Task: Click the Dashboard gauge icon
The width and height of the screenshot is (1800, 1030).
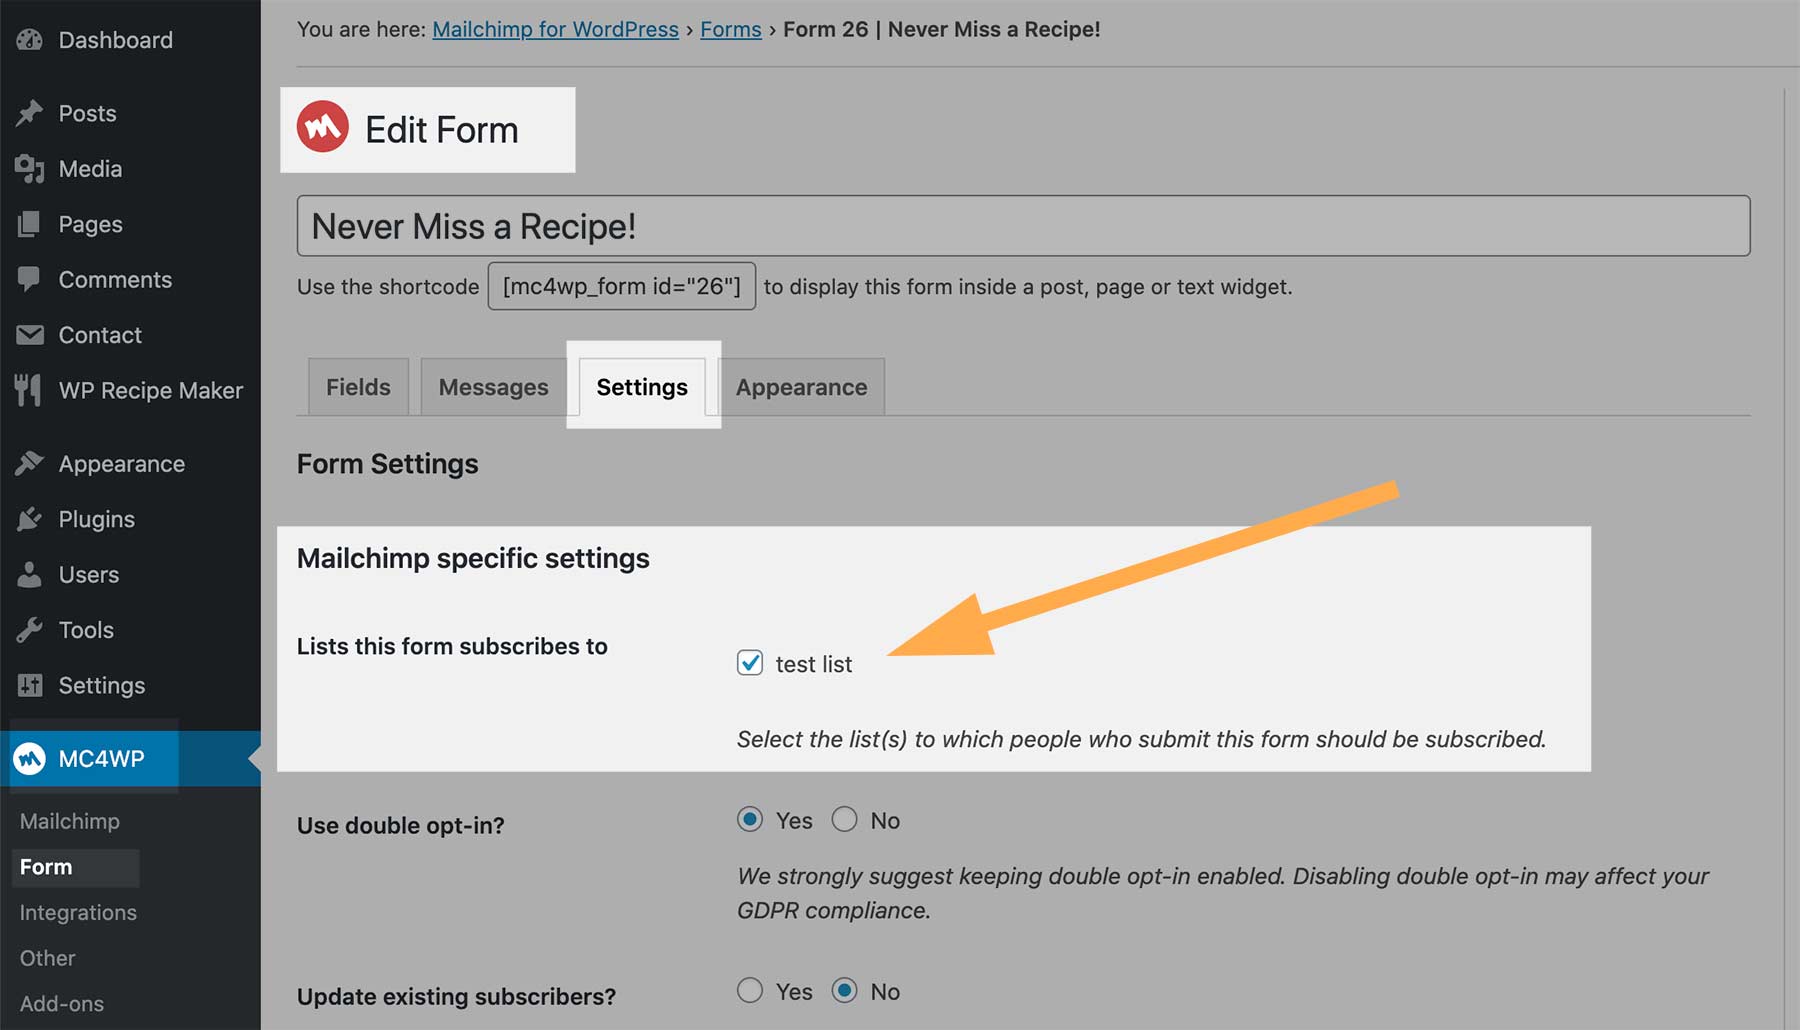Action: point(30,40)
